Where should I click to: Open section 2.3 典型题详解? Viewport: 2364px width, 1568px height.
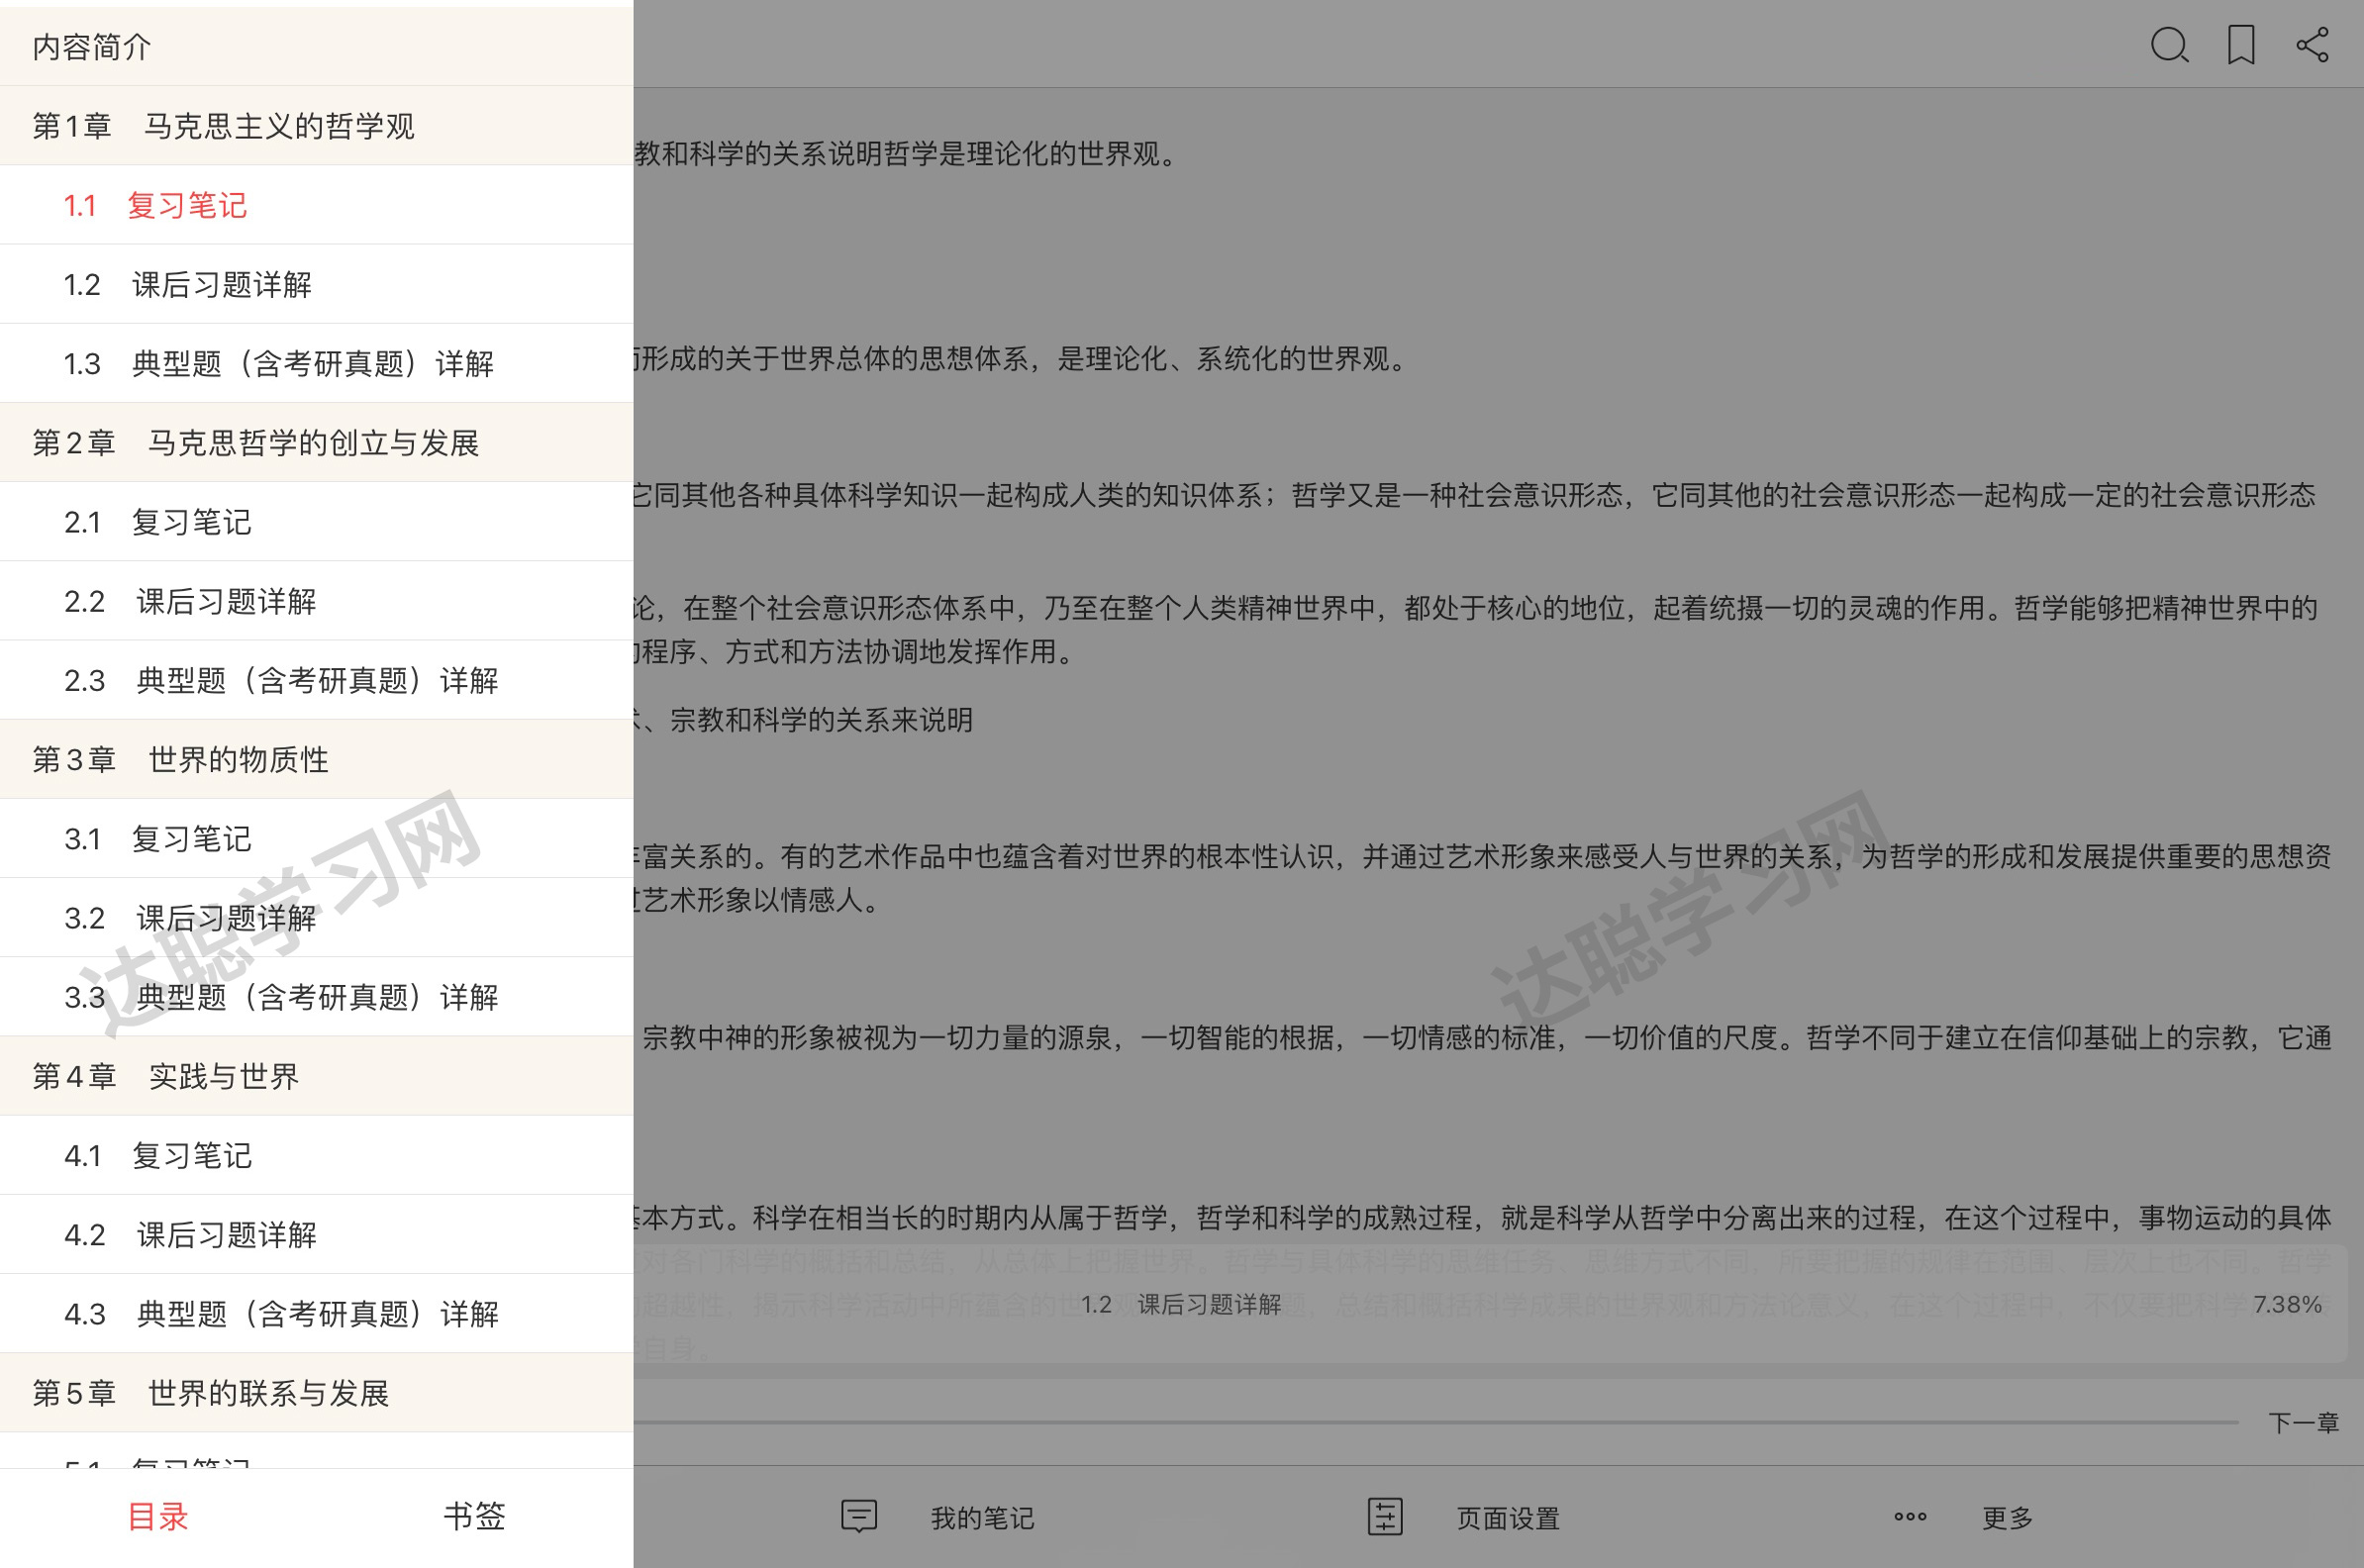click(x=316, y=680)
